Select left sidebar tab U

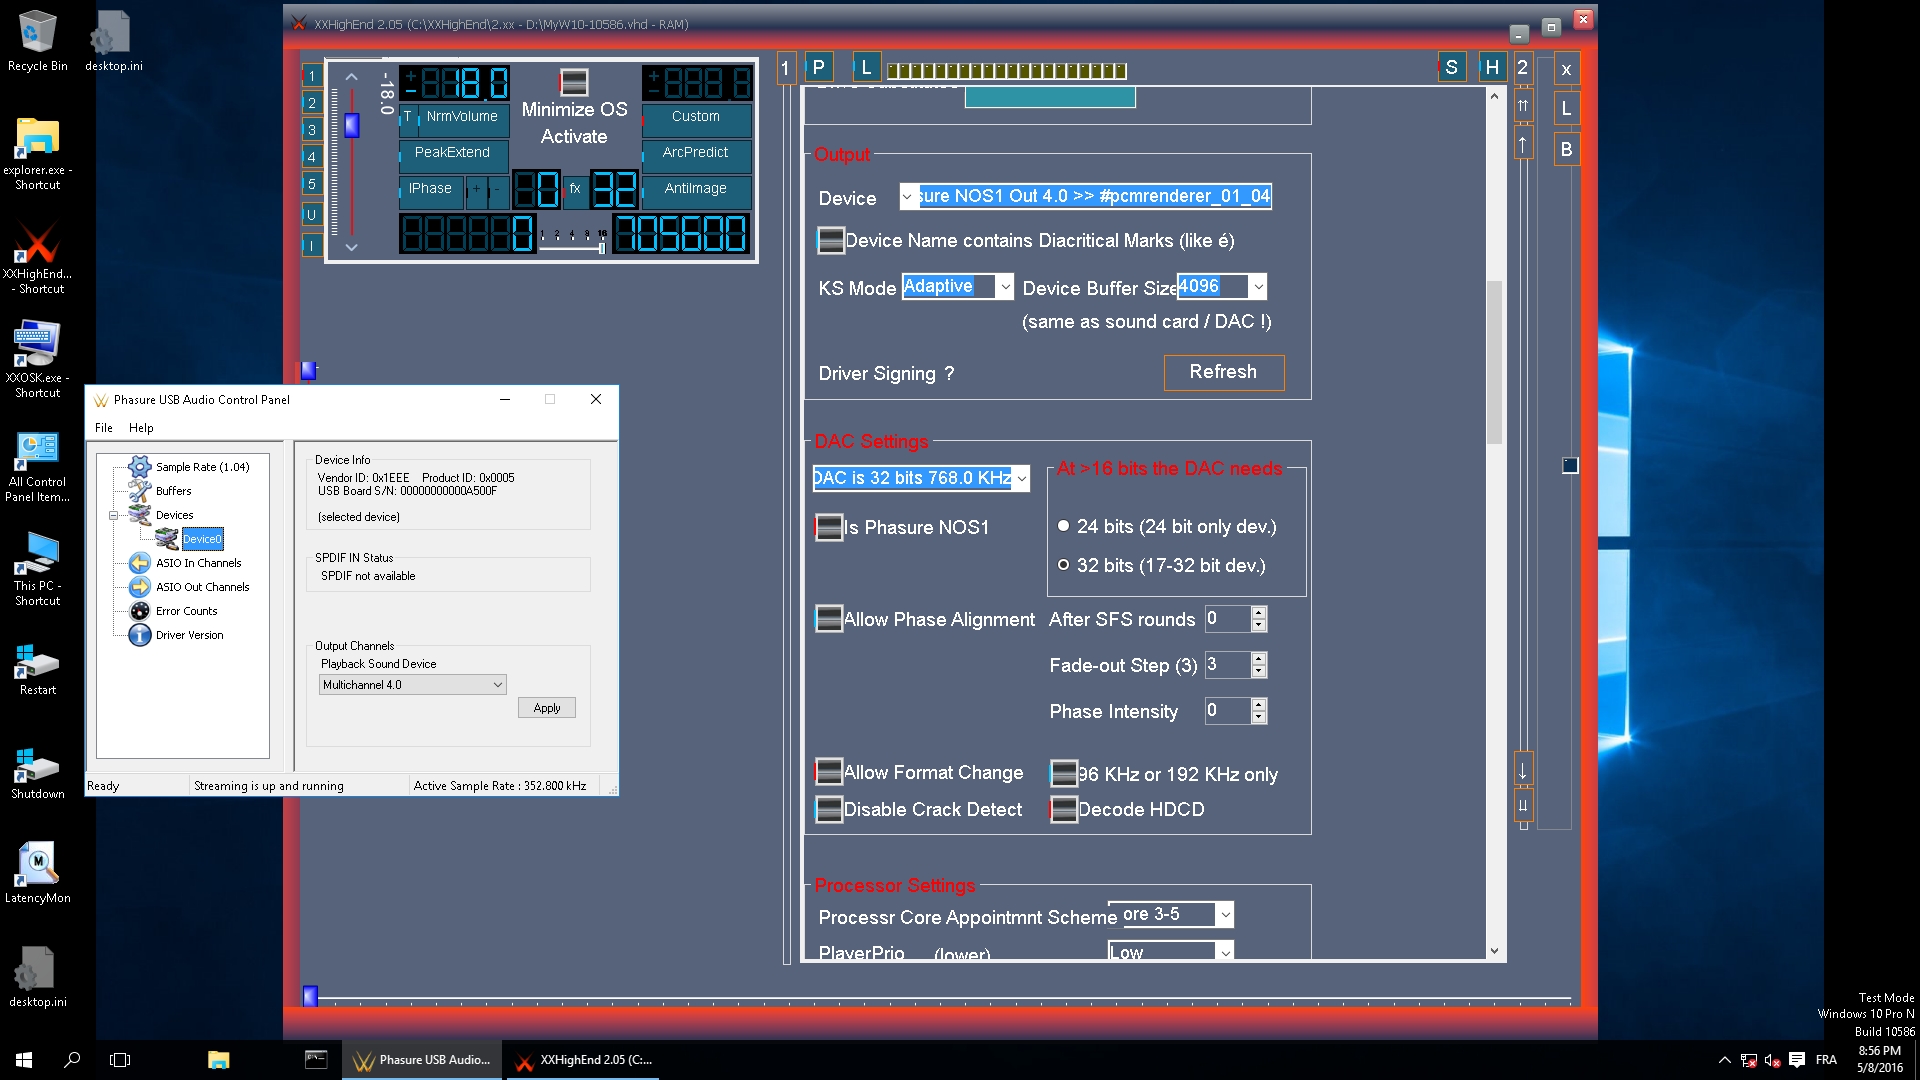(x=312, y=214)
